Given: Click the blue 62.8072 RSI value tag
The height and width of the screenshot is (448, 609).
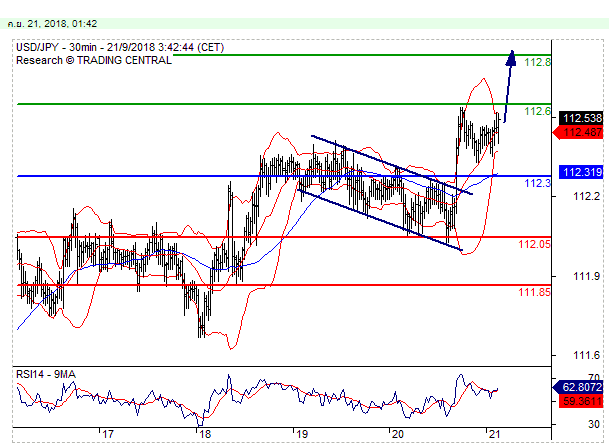Looking at the screenshot, I should [578, 387].
